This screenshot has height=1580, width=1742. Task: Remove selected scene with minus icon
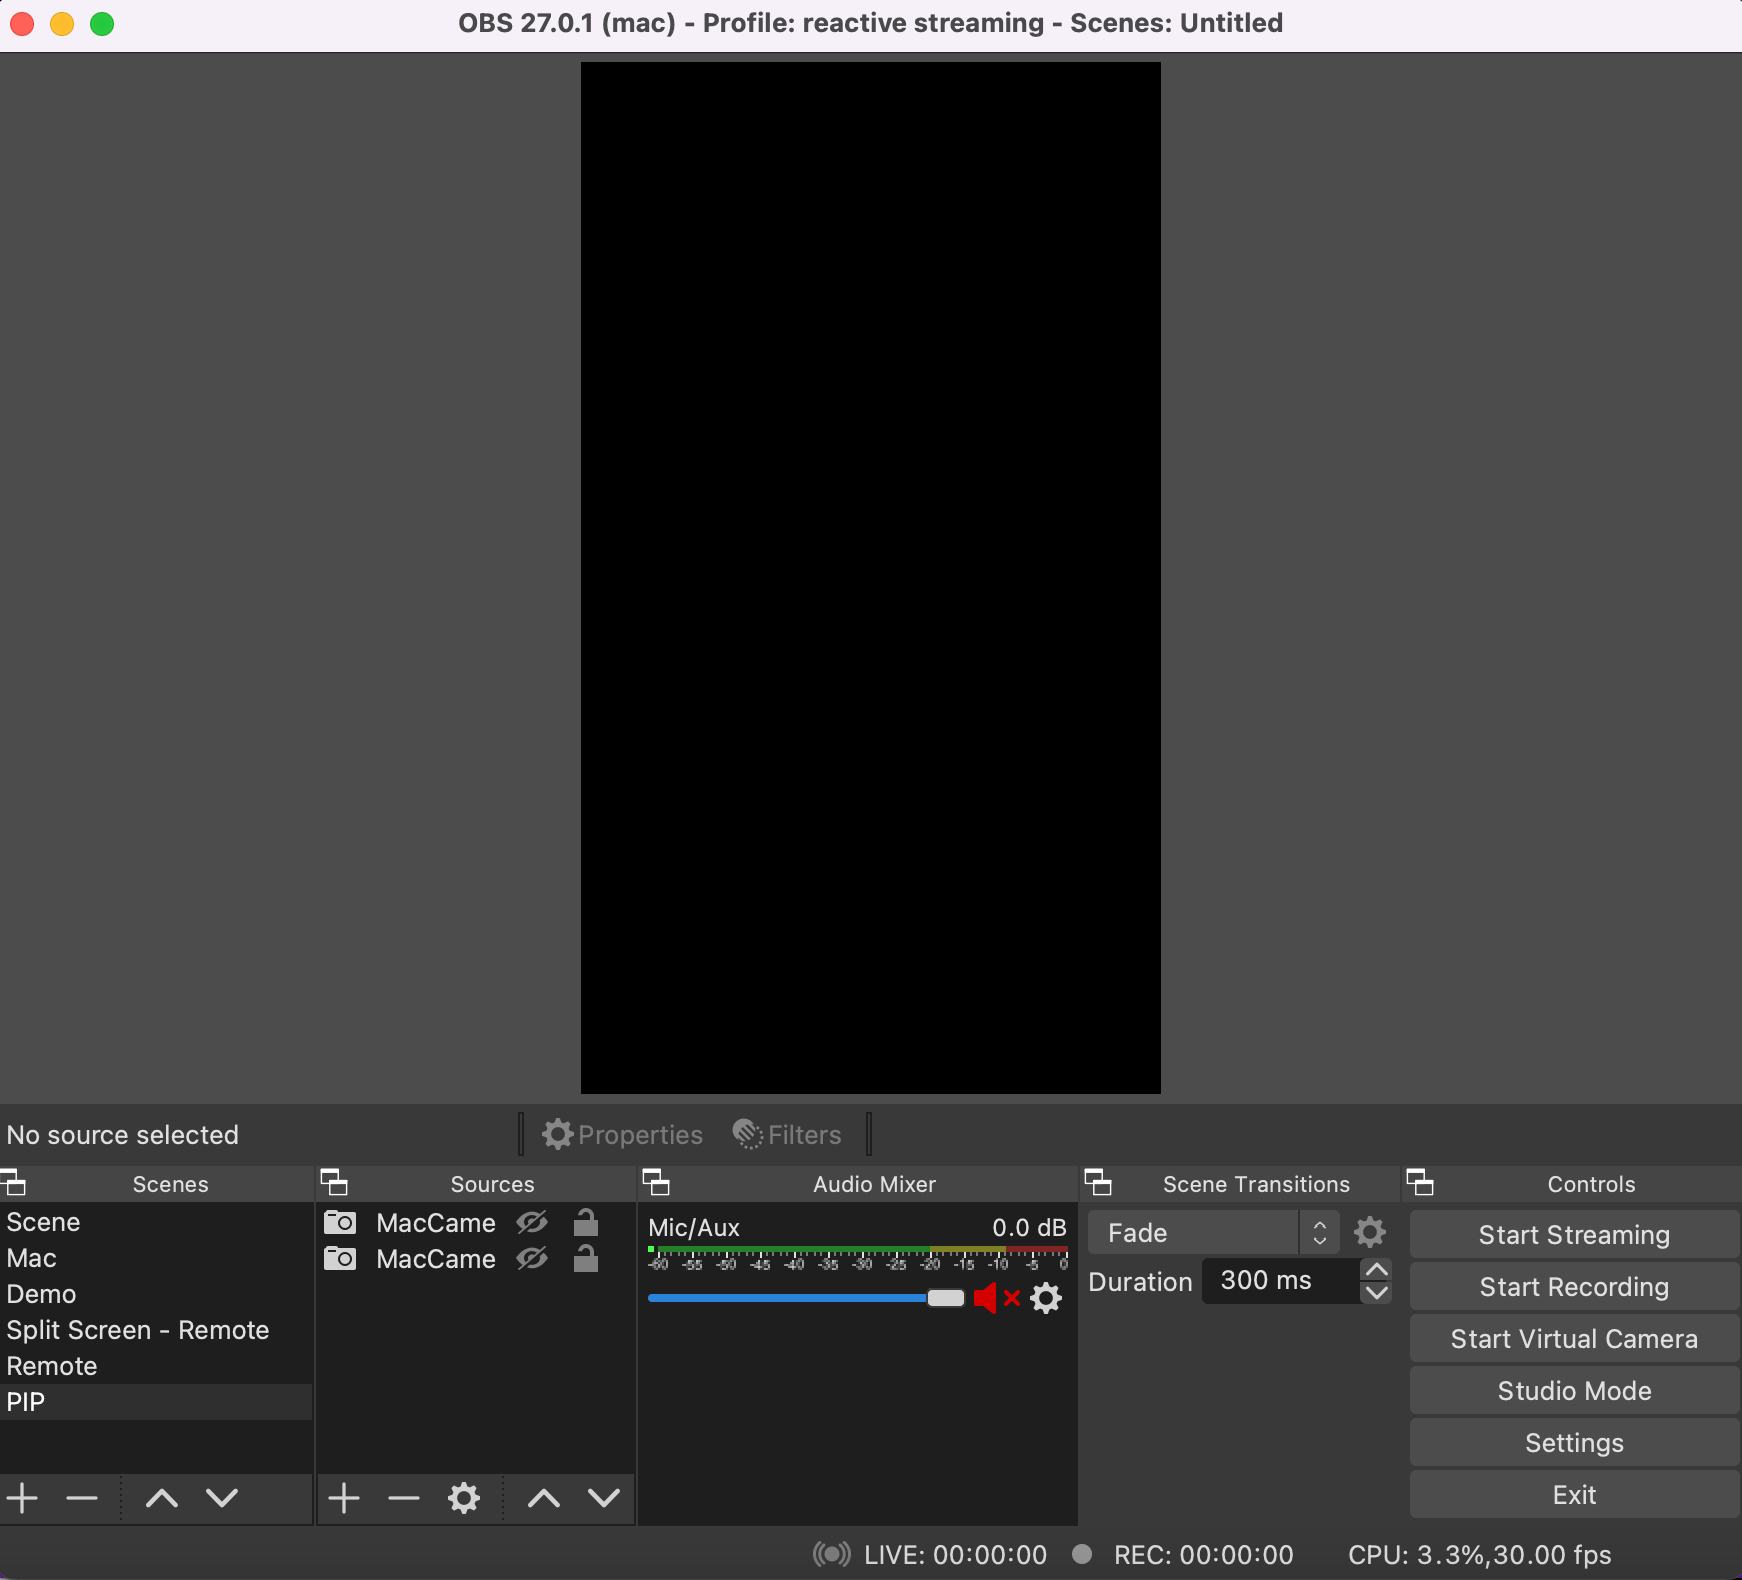click(82, 1498)
